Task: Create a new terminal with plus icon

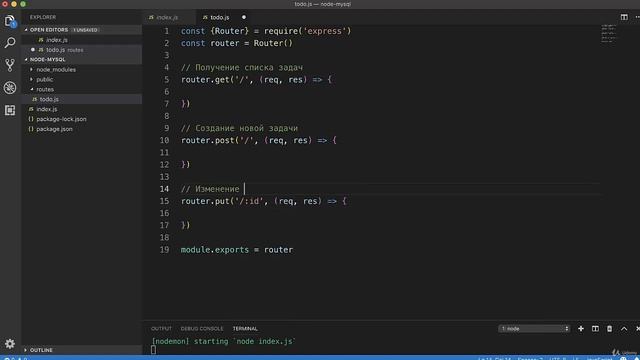Action: point(580,329)
